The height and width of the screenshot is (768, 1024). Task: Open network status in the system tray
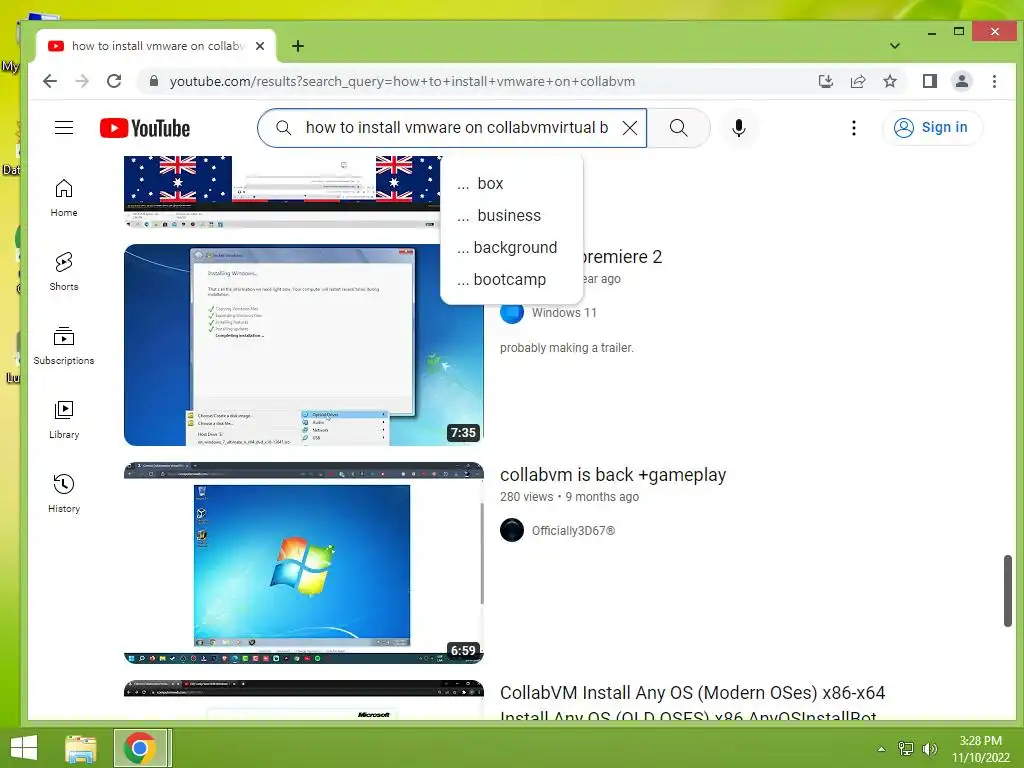coord(905,749)
